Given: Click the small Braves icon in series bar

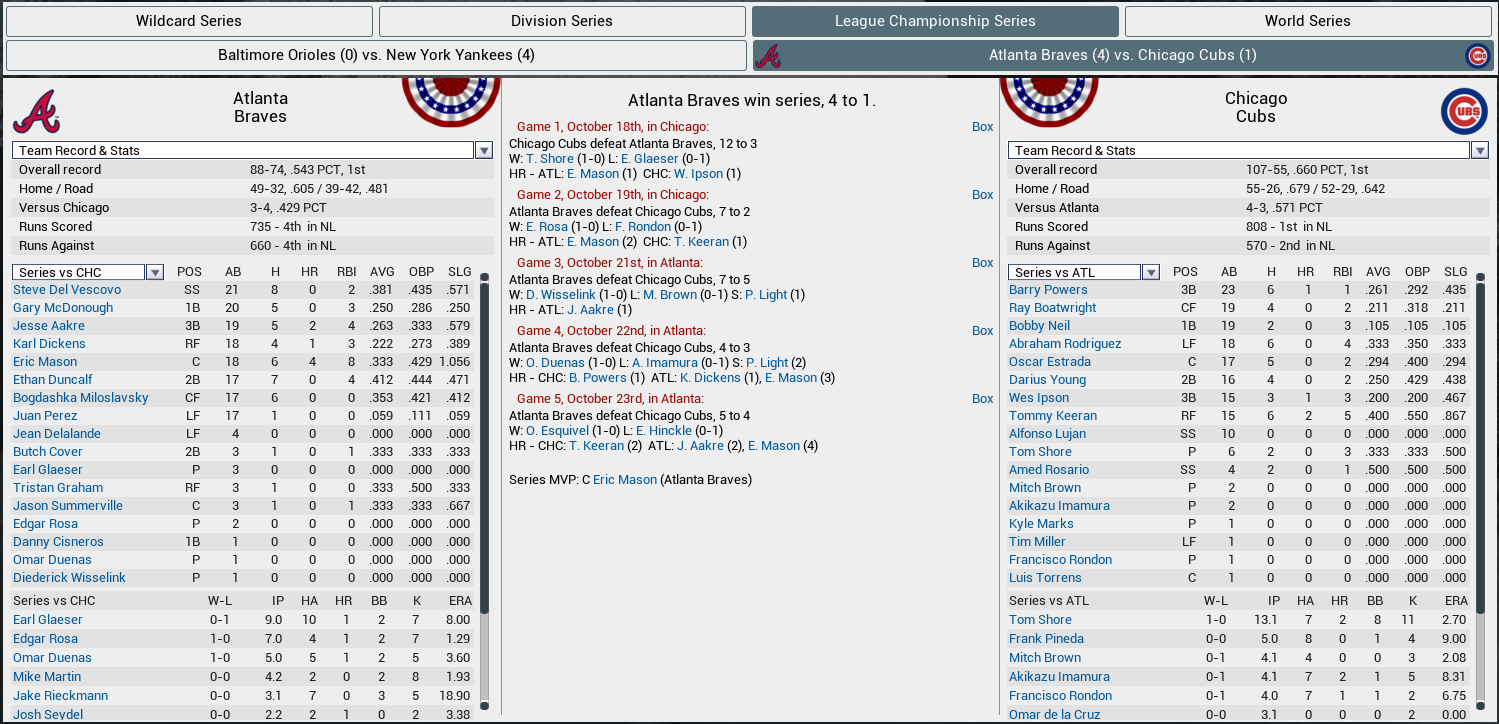Looking at the screenshot, I should click(768, 56).
